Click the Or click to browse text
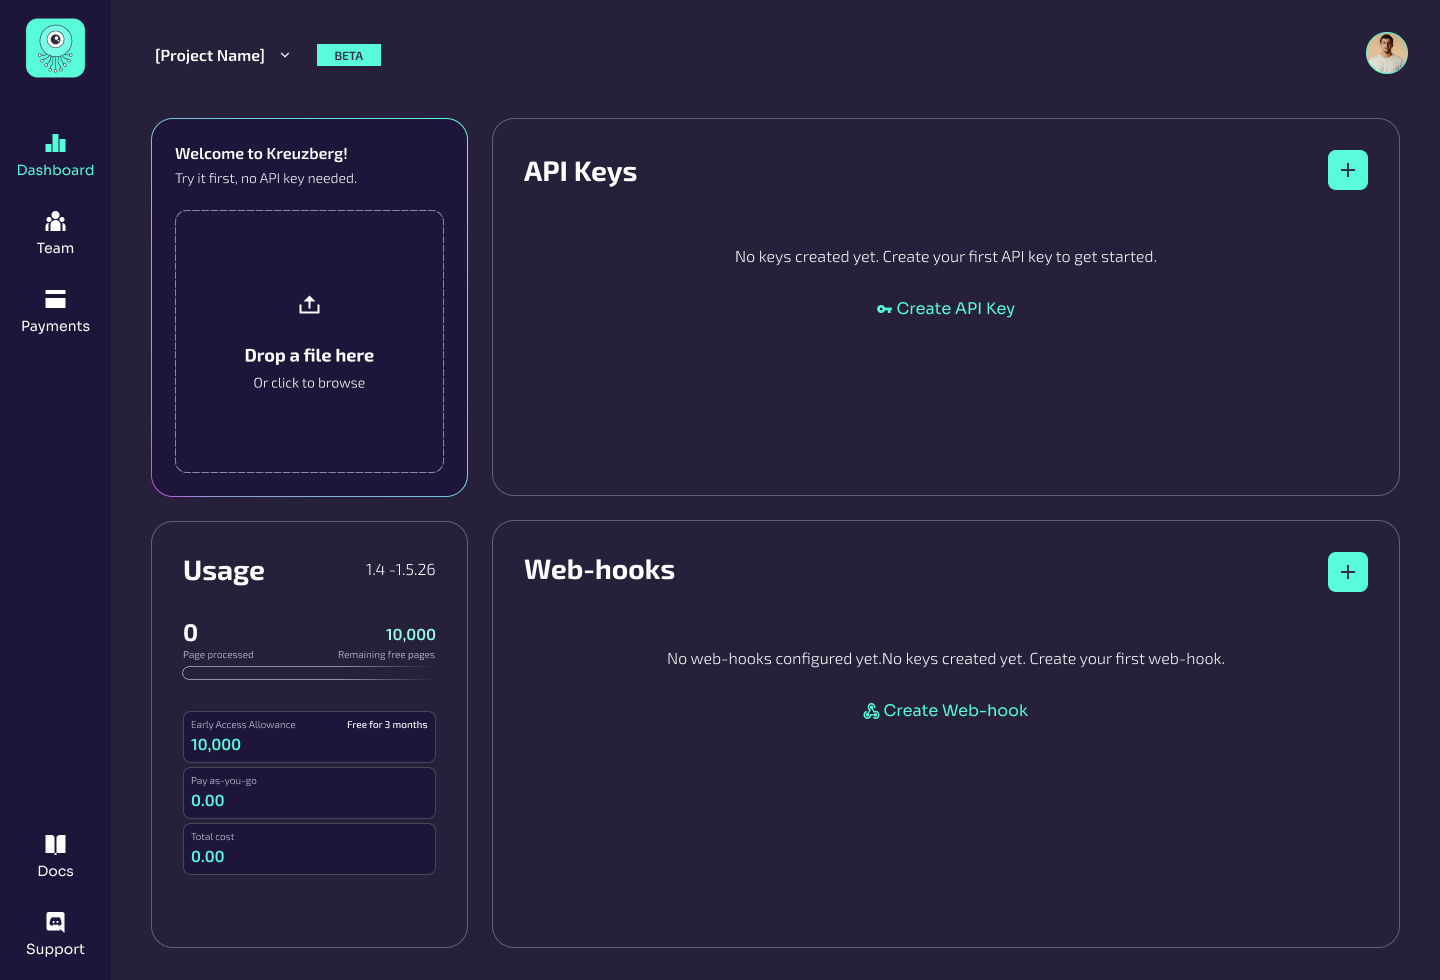Image resolution: width=1440 pixels, height=980 pixels. tap(309, 383)
